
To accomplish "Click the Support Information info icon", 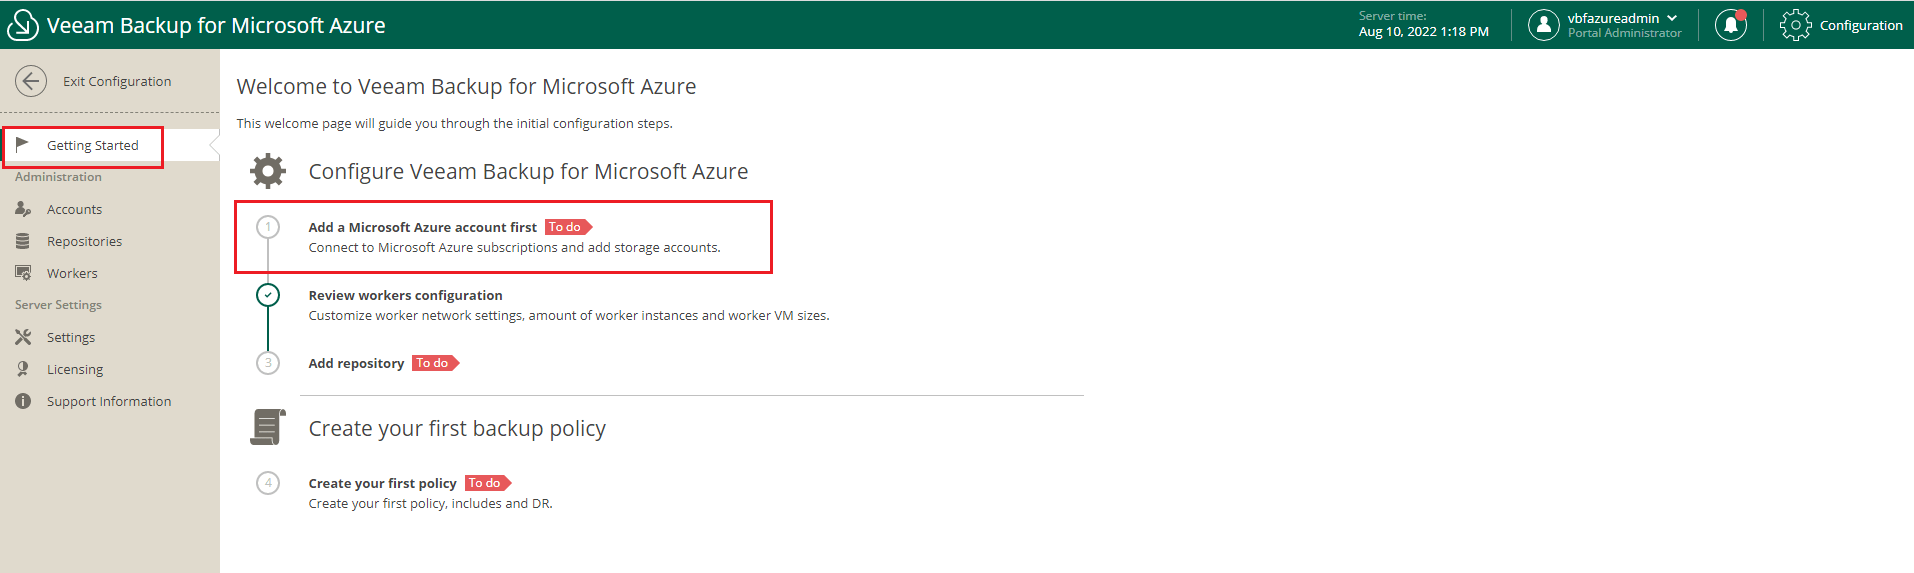I will tap(23, 401).
